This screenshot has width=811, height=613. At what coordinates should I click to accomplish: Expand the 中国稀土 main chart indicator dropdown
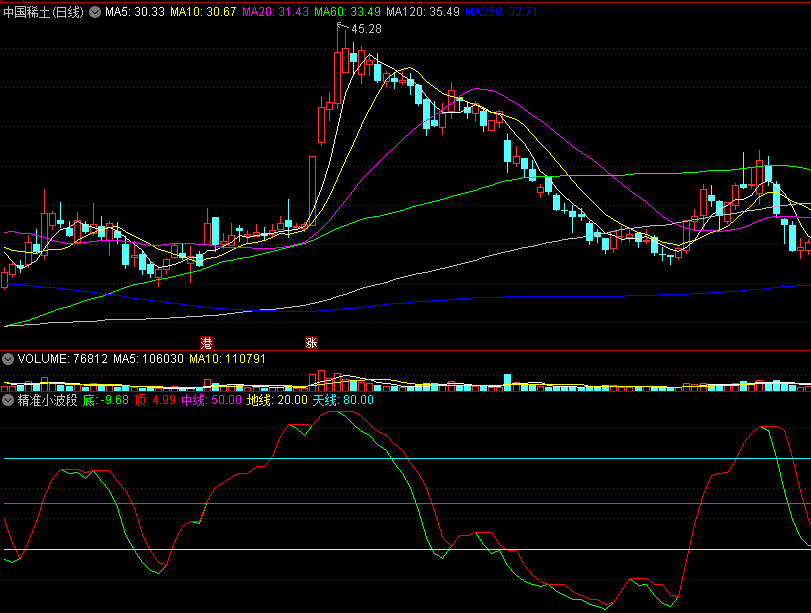tap(95, 12)
